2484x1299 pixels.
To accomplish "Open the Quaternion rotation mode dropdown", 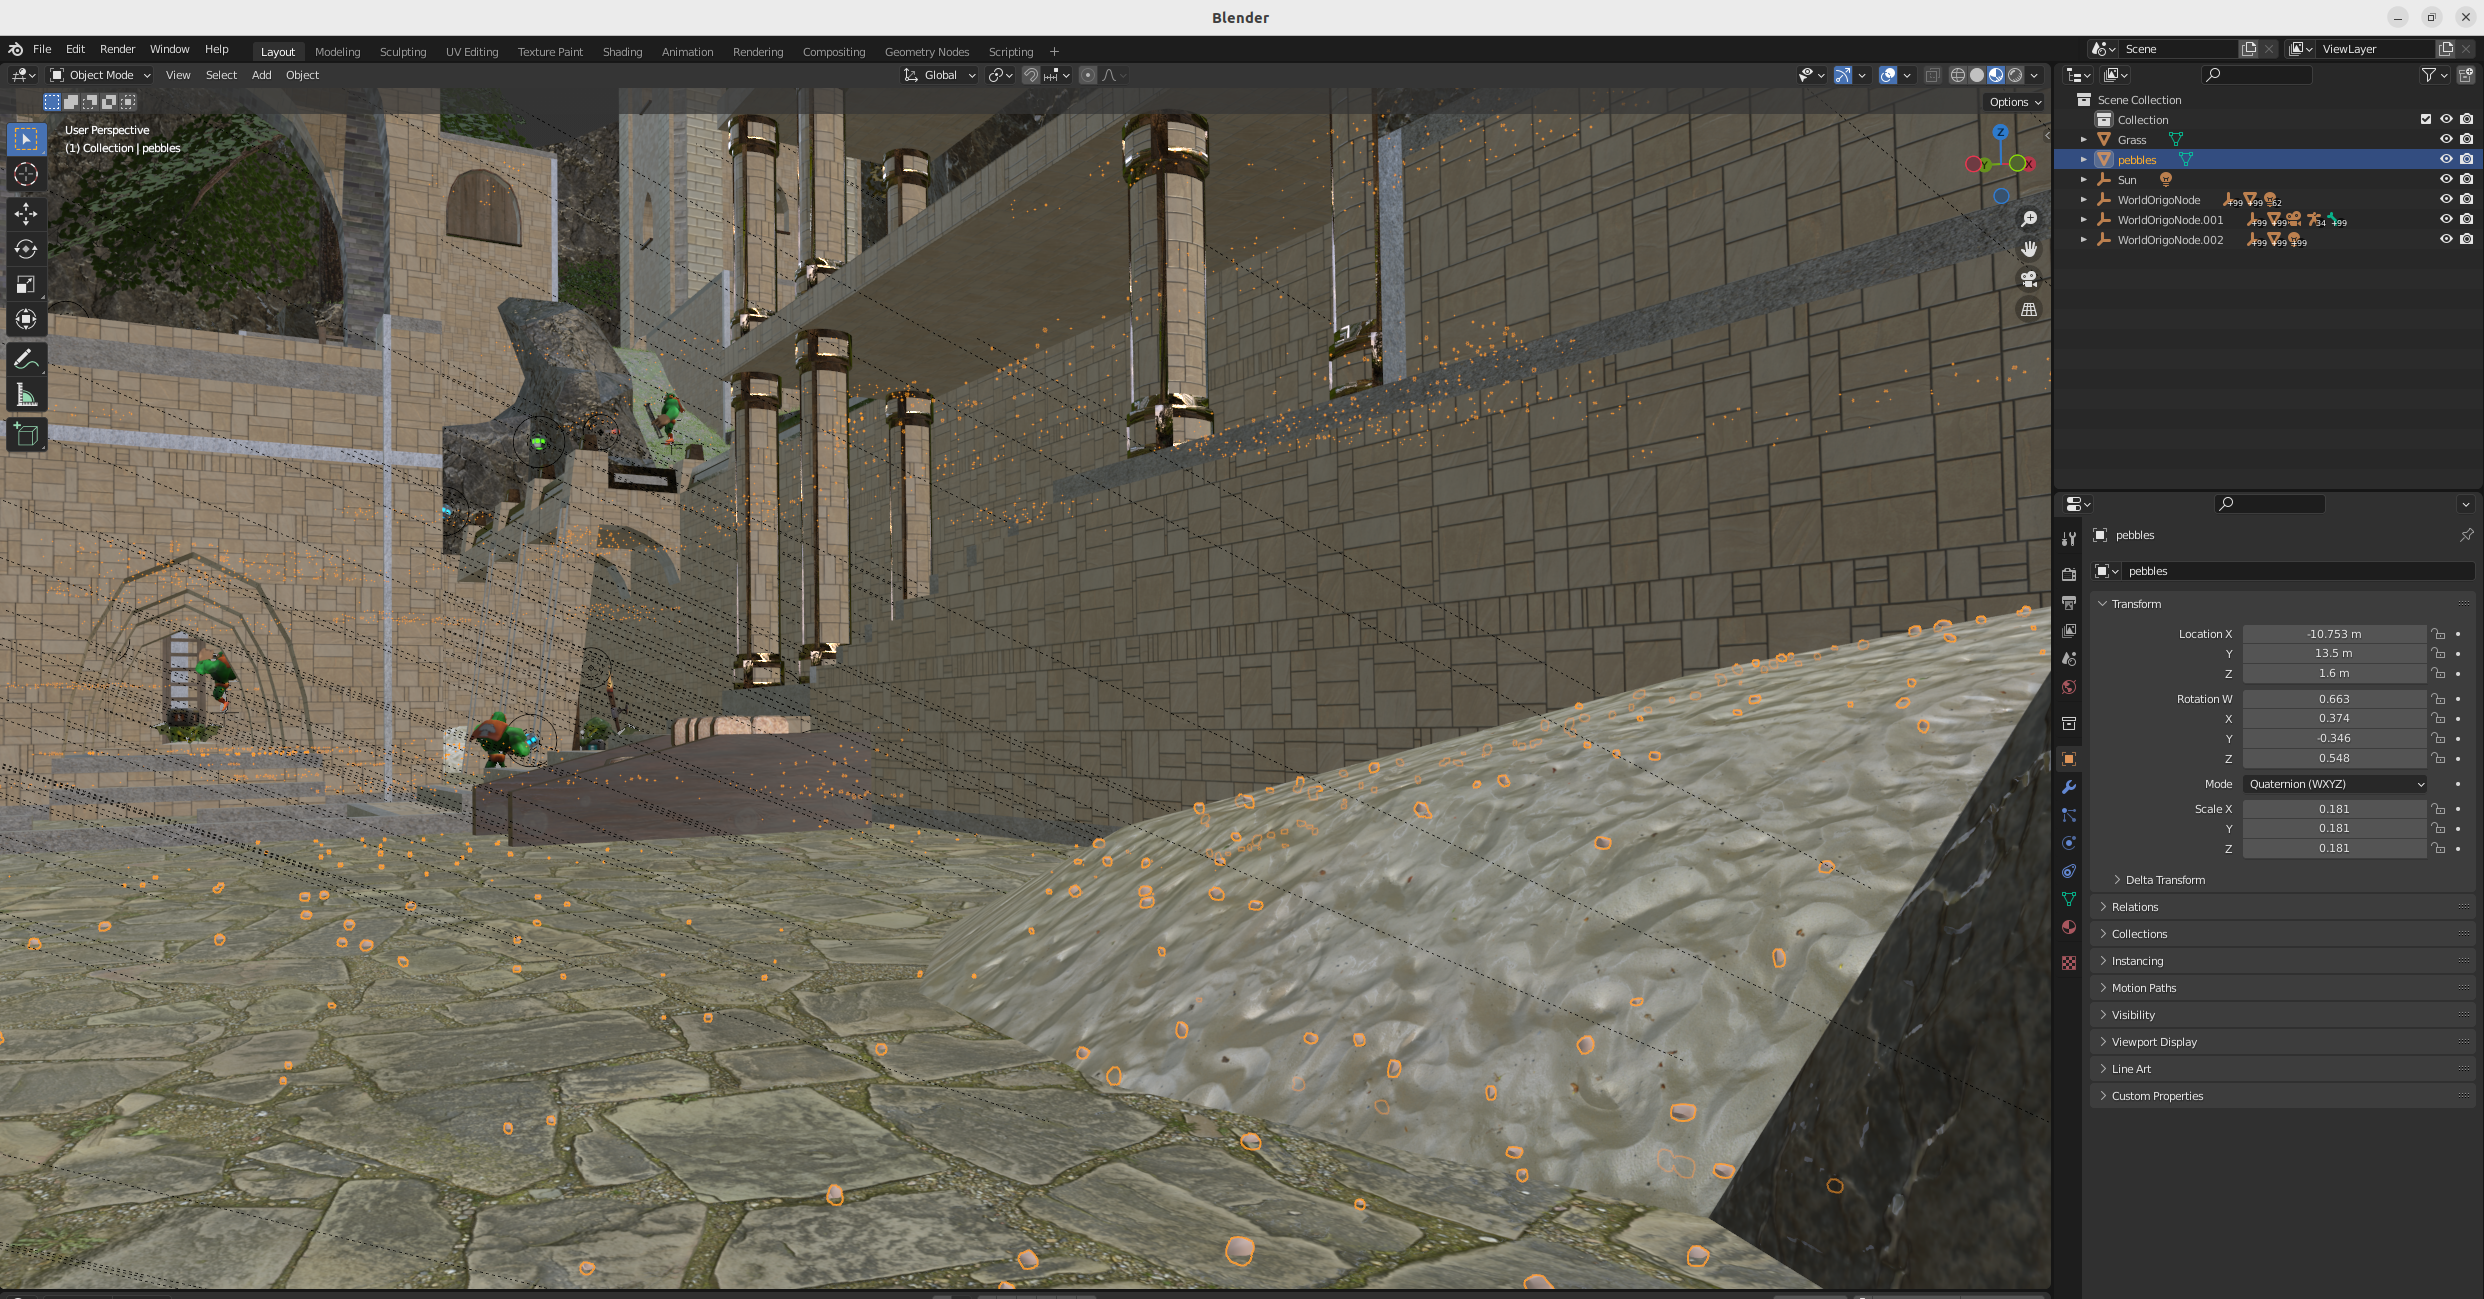I will (x=2334, y=784).
